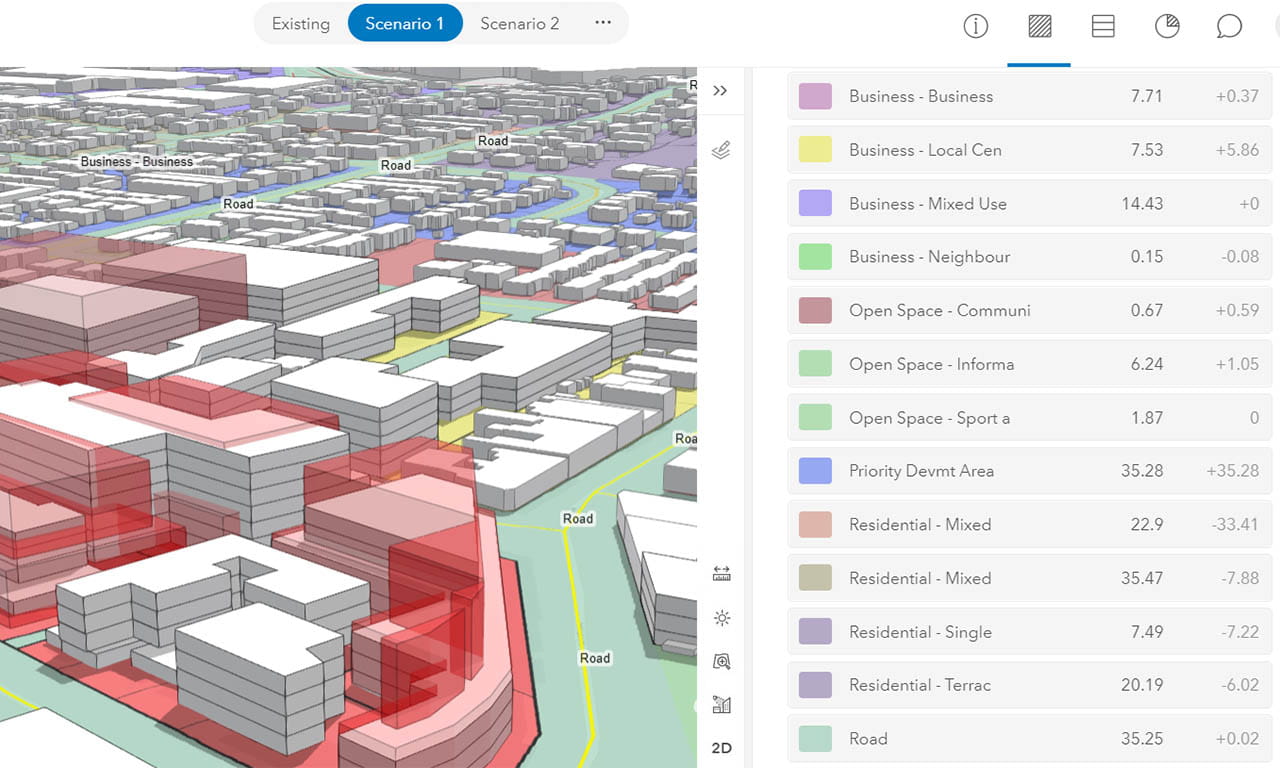The width and height of the screenshot is (1280, 768).
Task: Open the comments speech bubble icon
Action: [1229, 26]
